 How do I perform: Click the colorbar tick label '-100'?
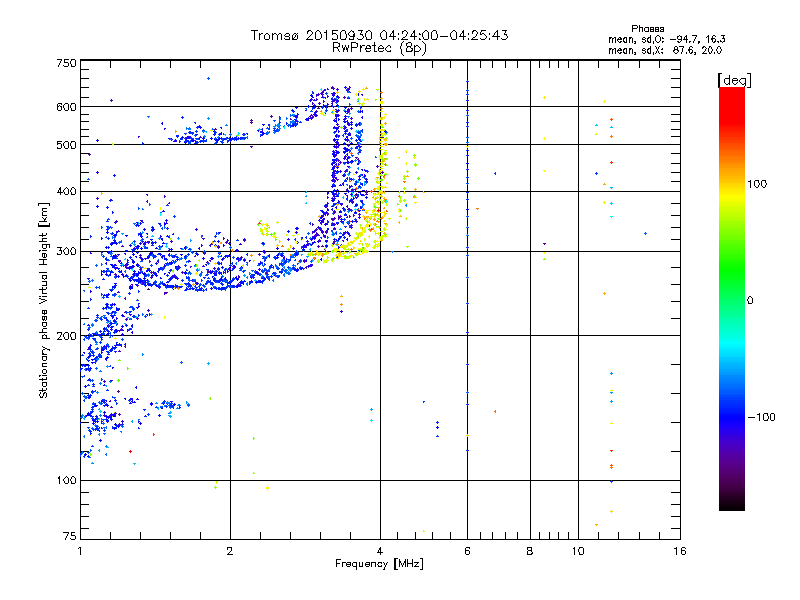(x=761, y=417)
